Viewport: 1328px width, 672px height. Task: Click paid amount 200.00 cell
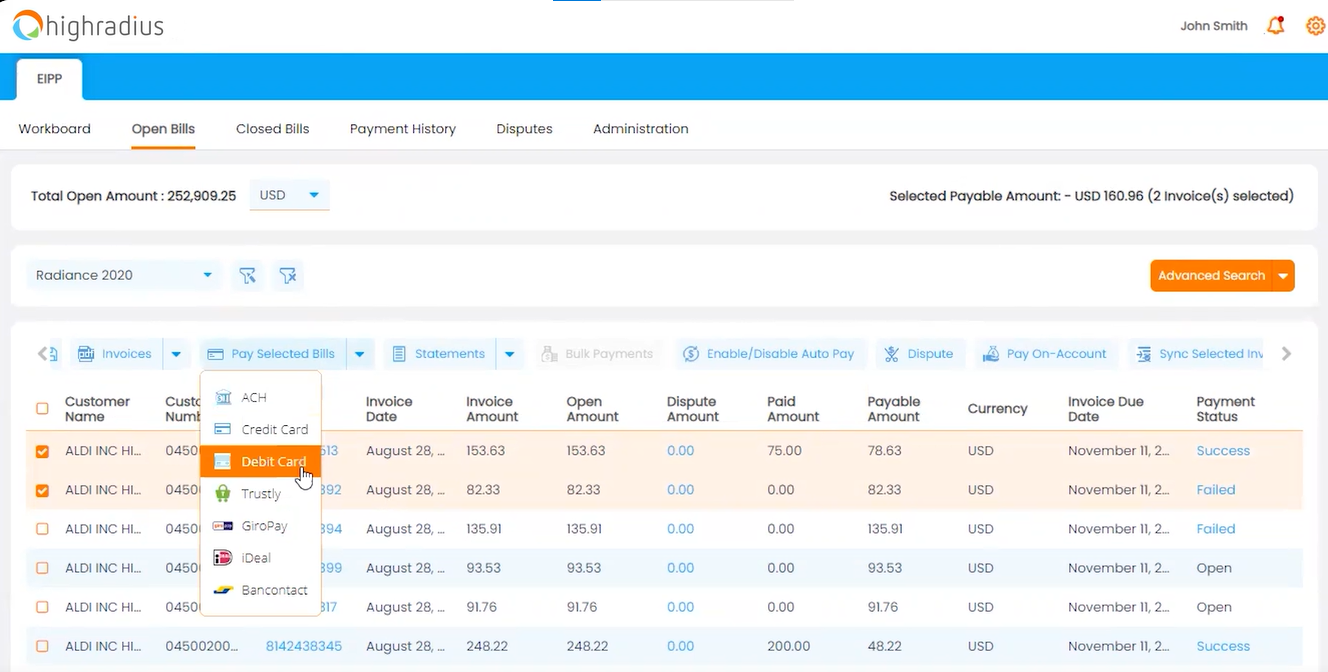click(x=788, y=646)
